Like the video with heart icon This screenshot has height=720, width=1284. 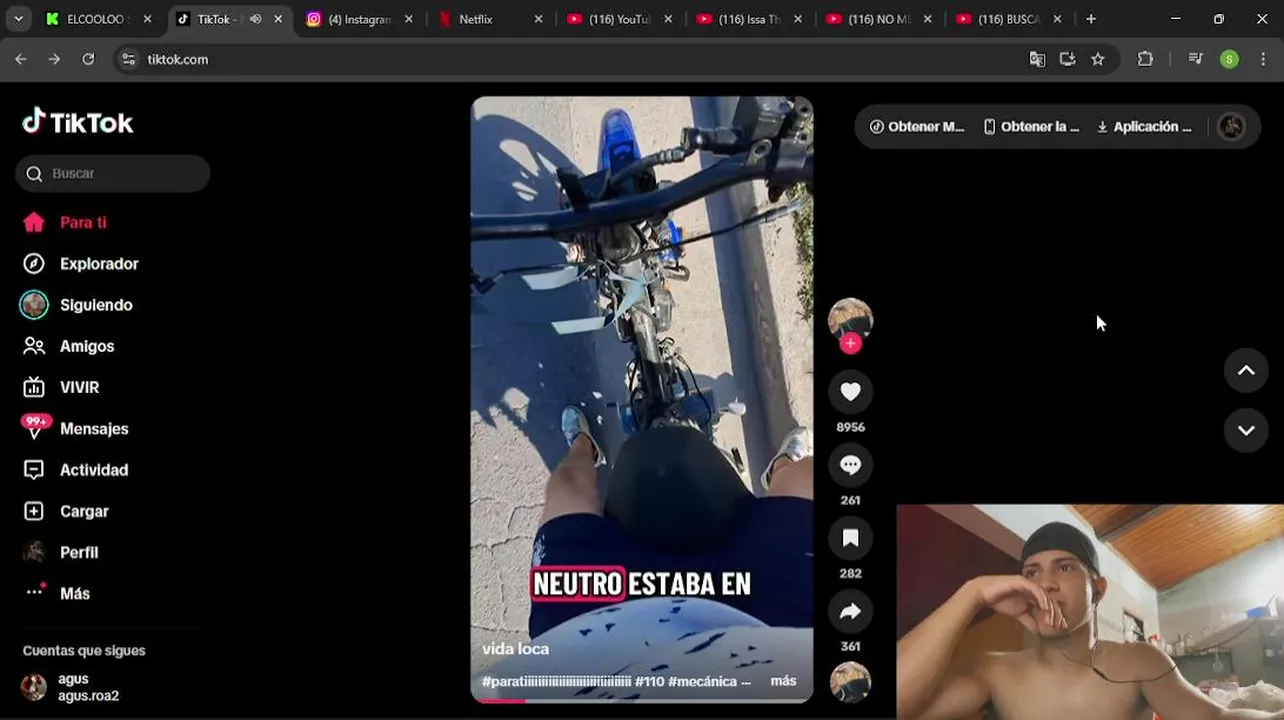pyautogui.click(x=850, y=392)
